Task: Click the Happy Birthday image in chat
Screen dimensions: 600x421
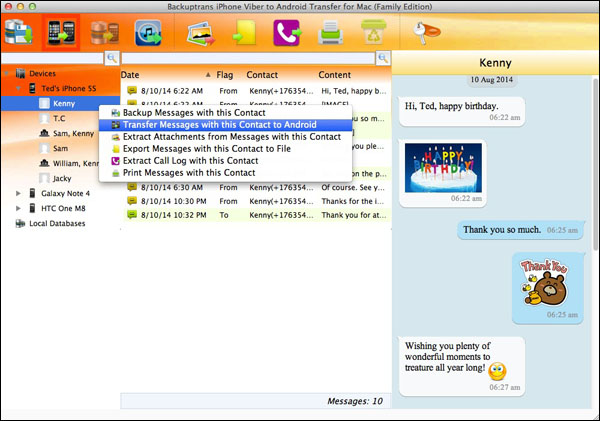Action: click(x=443, y=168)
